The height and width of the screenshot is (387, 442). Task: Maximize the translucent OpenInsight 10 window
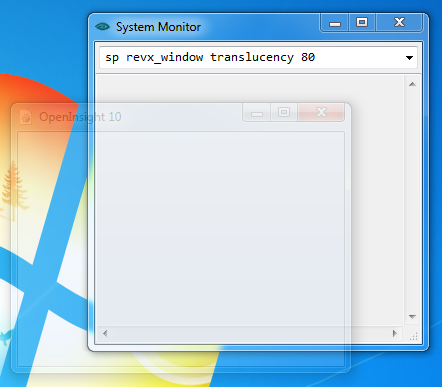(x=284, y=113)
